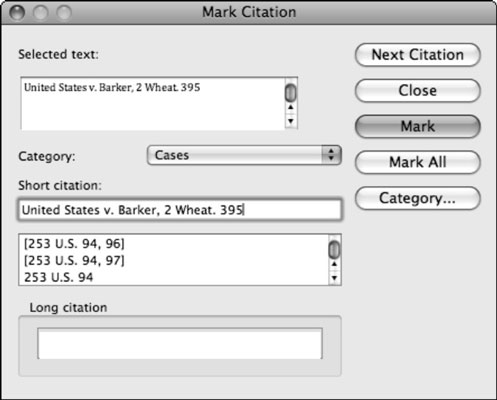This screenshot has width=497, height=400.
Task: Open the Cases category dropdown
Action: coord(244,155)
